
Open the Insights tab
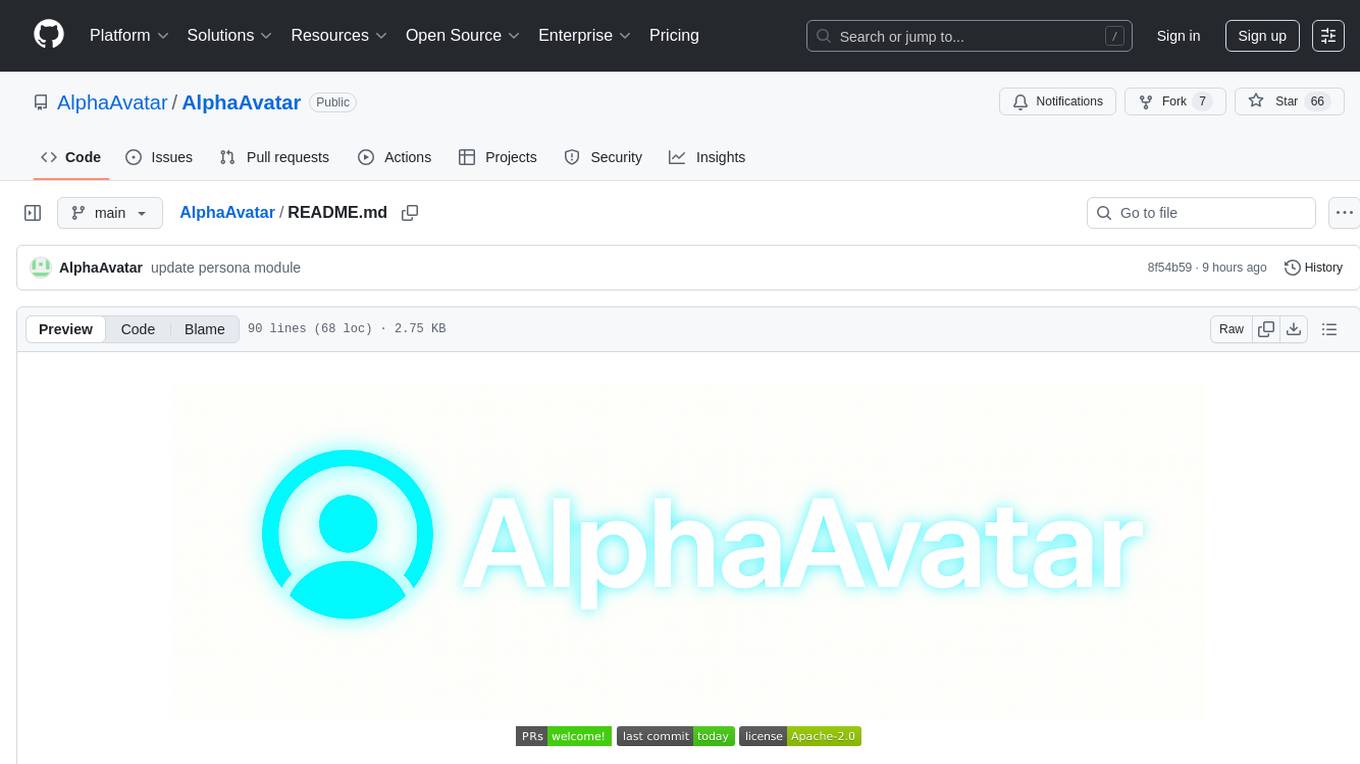[707, 157]
